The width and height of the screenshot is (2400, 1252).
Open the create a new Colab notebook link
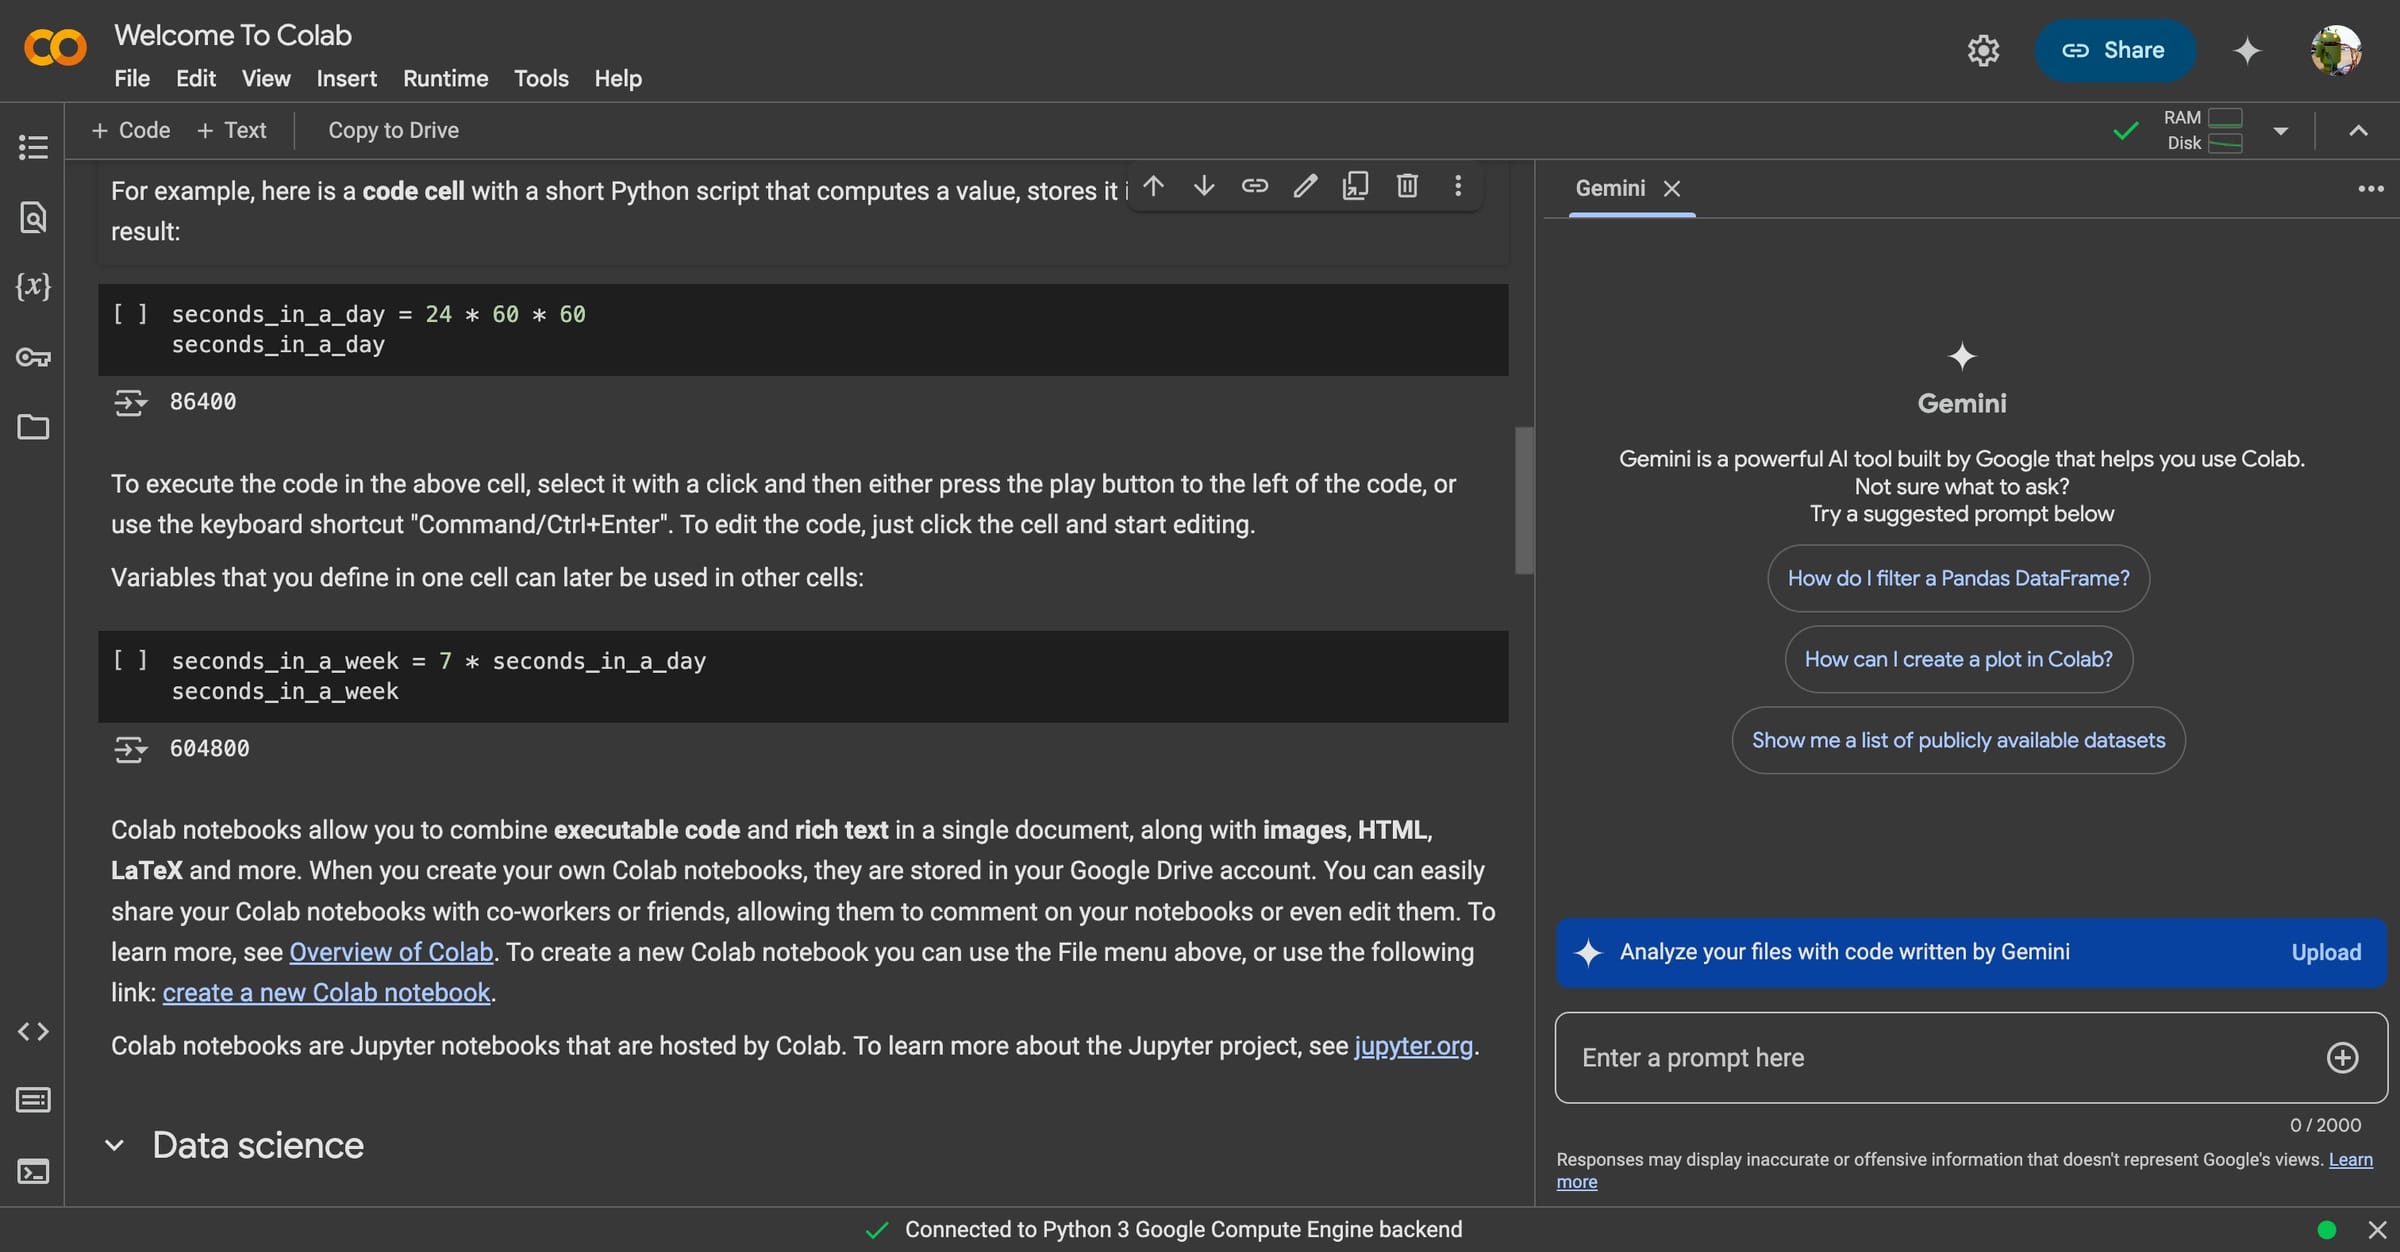(327, 992)
